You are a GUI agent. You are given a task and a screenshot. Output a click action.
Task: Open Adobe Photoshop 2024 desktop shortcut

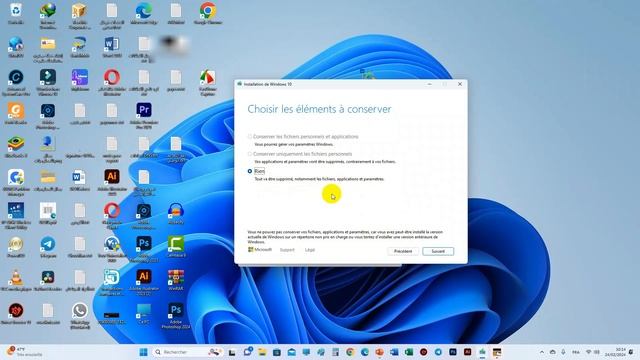pos(176,316)
